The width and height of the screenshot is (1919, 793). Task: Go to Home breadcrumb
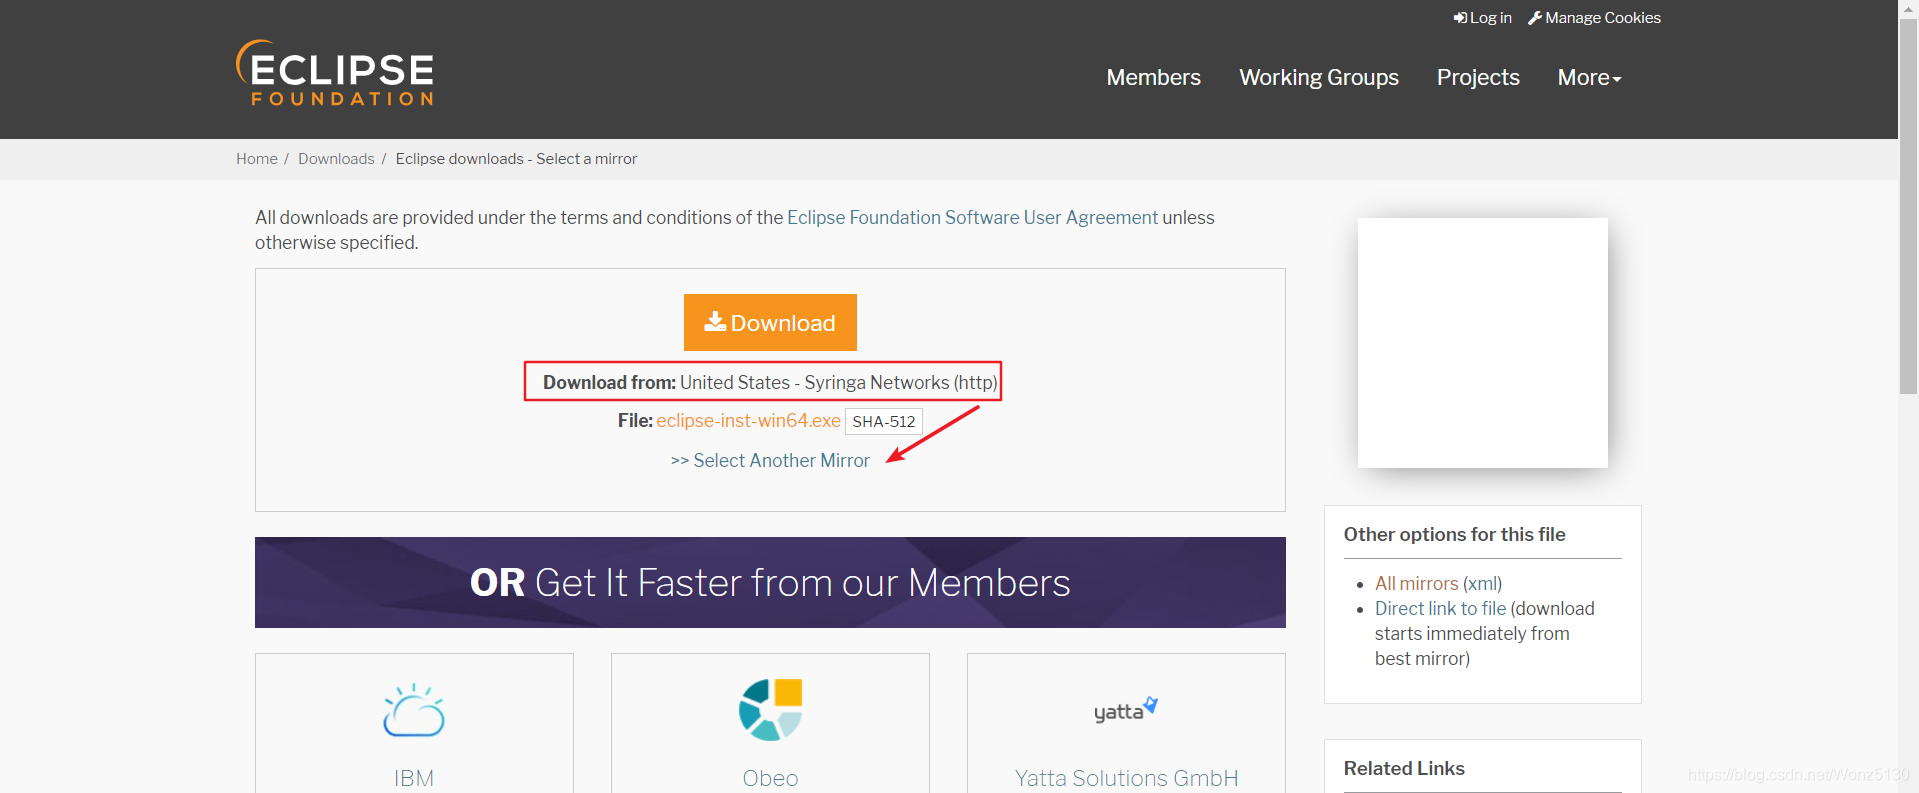[x=257, y=159]
